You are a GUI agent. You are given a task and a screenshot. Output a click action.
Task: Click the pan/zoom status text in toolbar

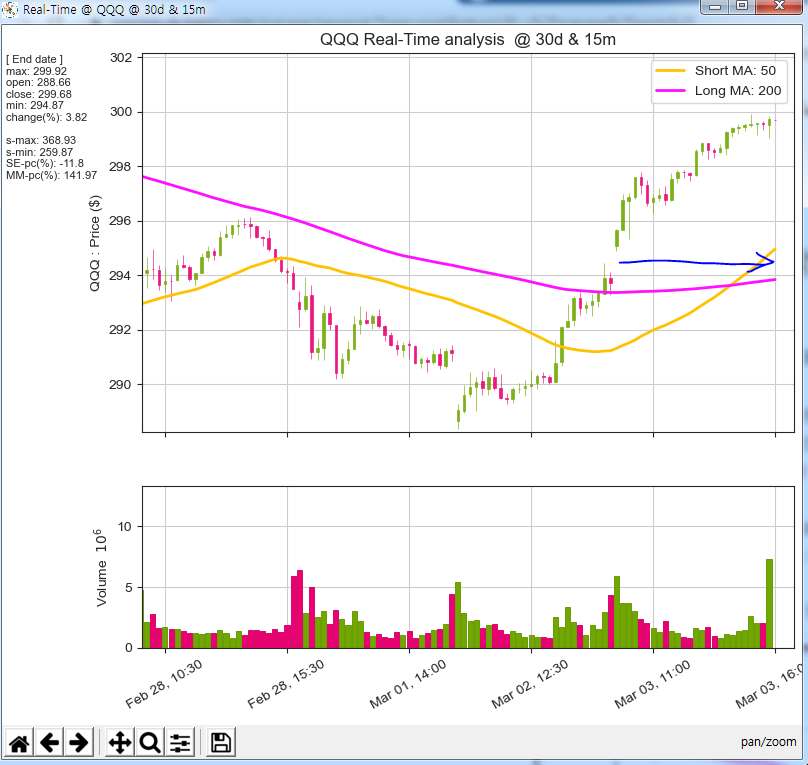[x=768, y=742]
